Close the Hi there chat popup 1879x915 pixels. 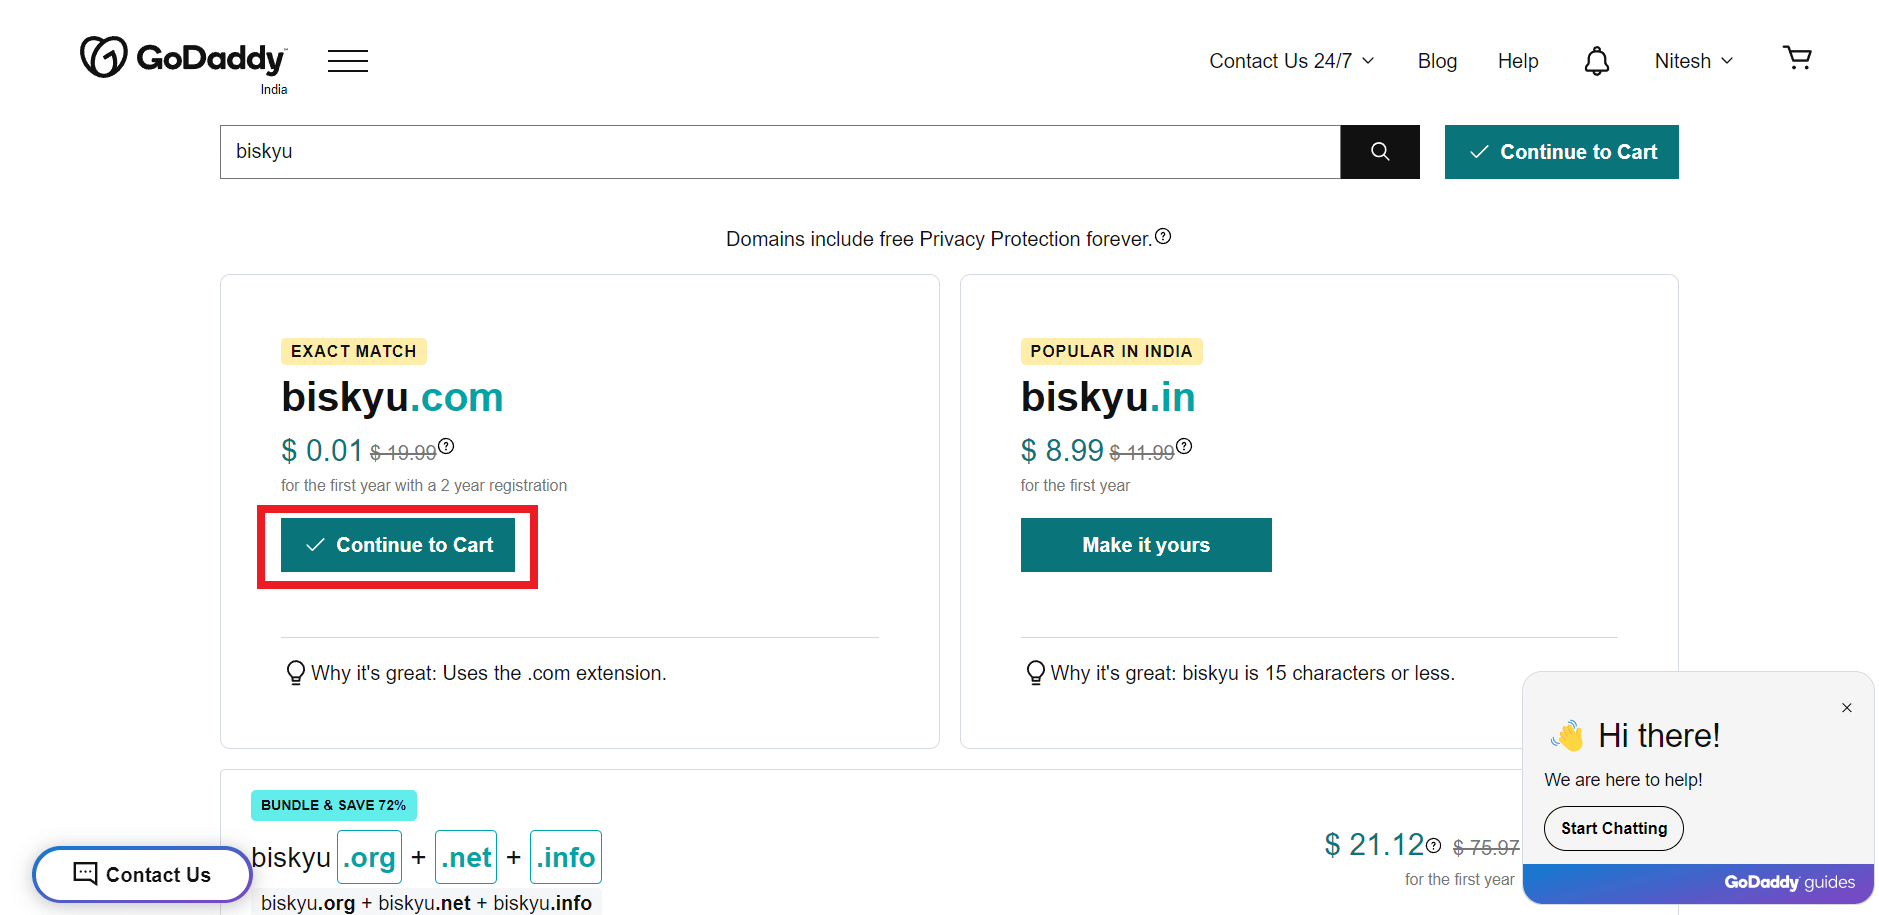click(1847, 708)
